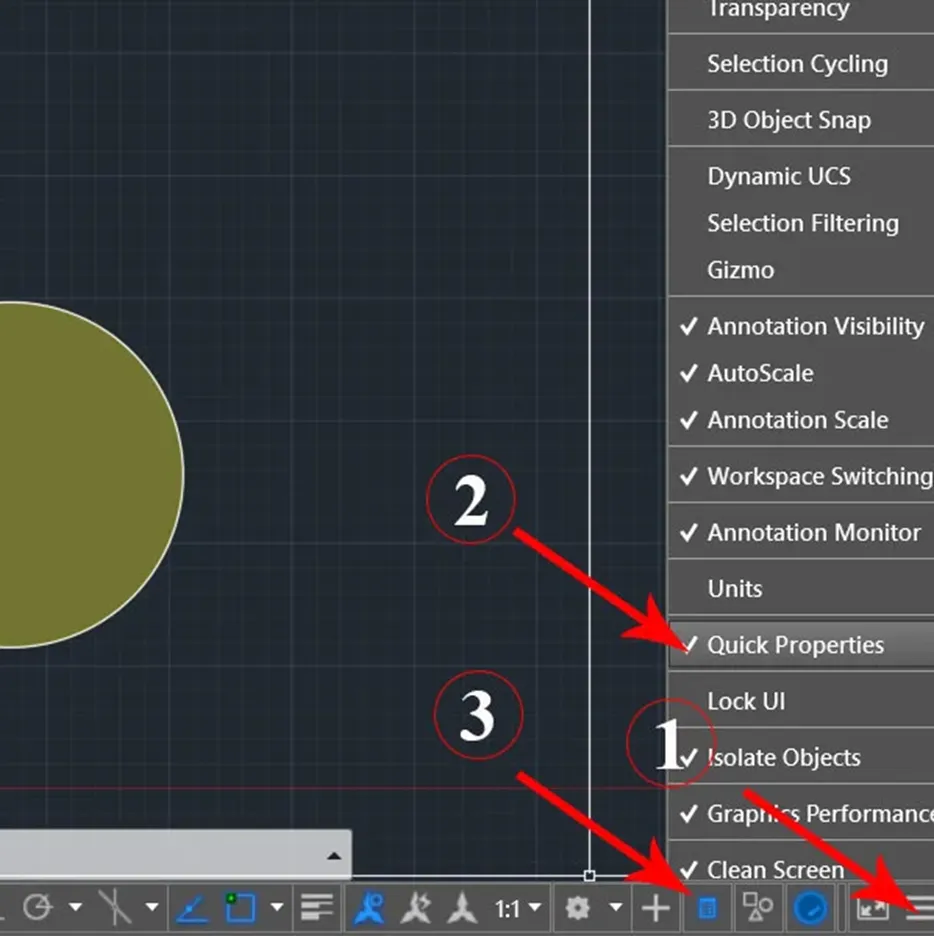934x936 pixels.
Task: Click the AutoScale icon in status bar
Action: point(415,908)
